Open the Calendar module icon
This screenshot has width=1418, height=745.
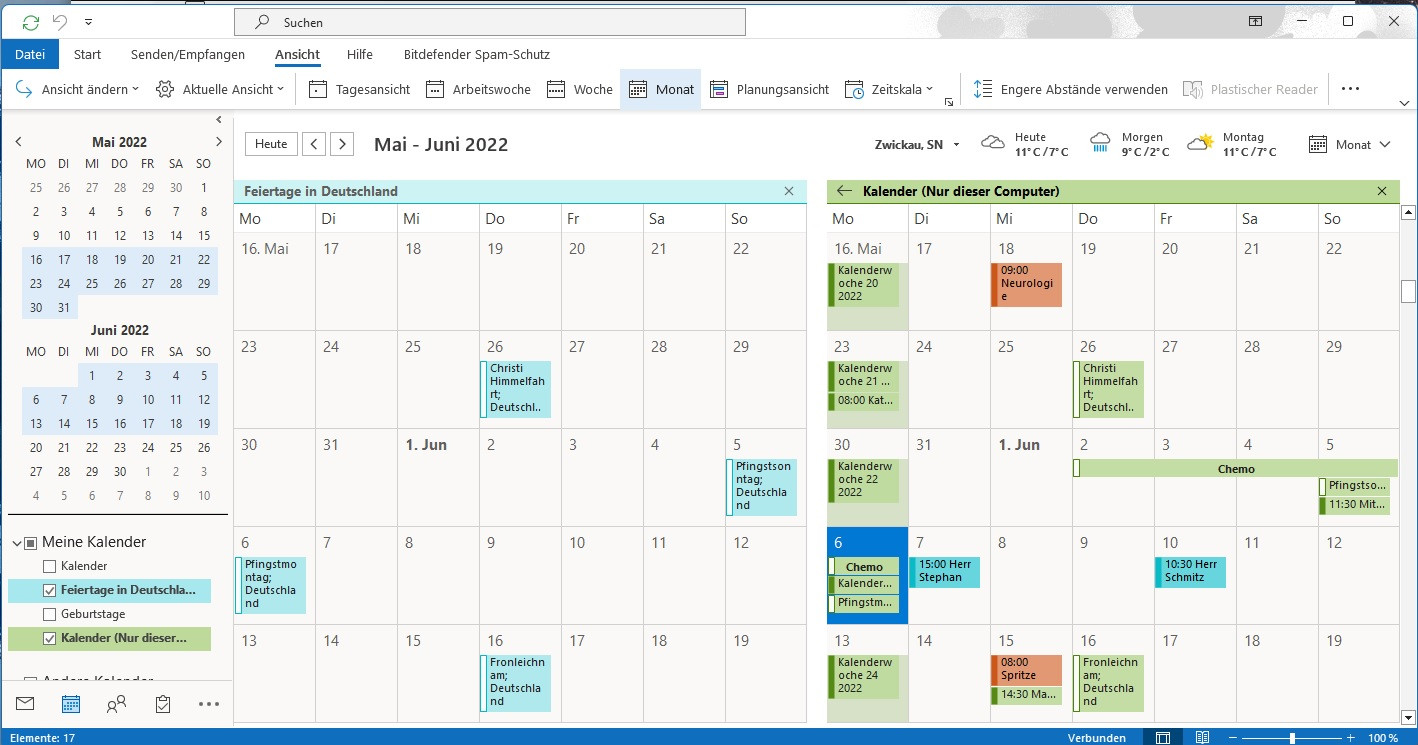click(x=71, y=704)
